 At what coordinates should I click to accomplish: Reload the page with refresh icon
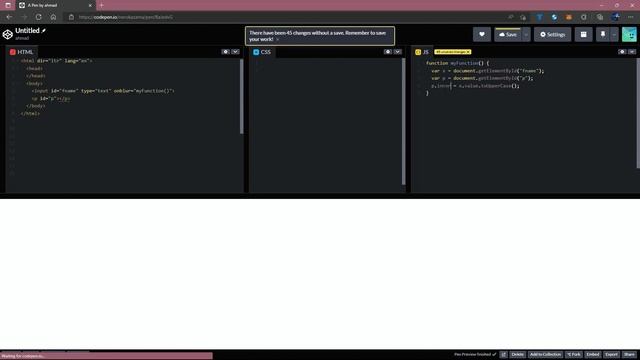coord(38,17)
